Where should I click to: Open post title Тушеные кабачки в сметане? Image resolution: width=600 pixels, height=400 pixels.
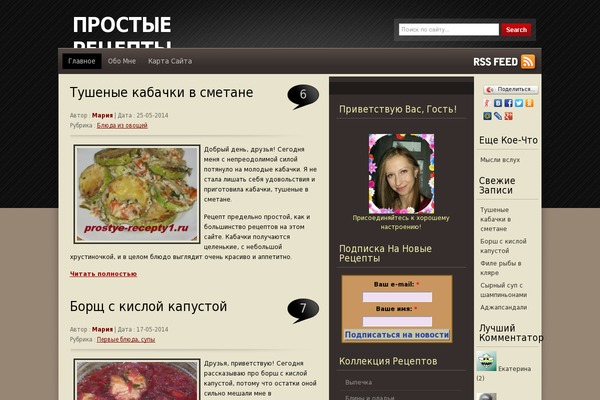(161, 93)
